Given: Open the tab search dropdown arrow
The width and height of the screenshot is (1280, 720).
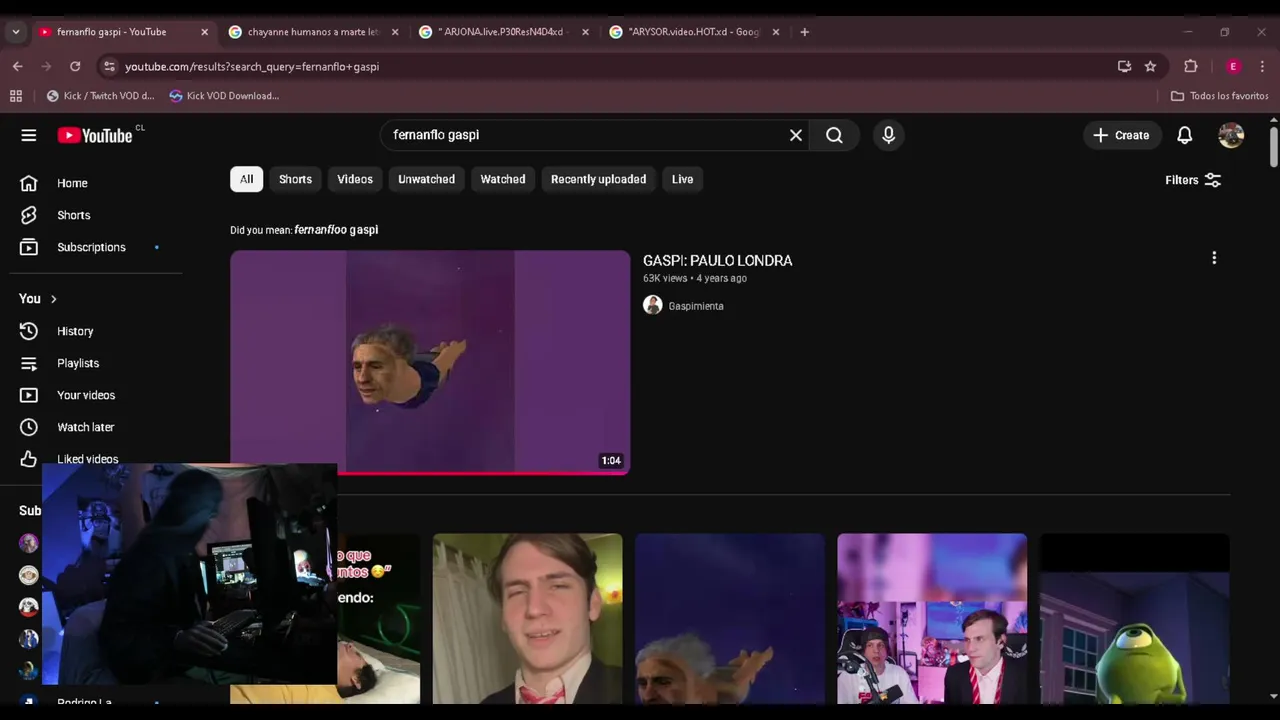Looking at the screenshot, I should click(15, 32).
